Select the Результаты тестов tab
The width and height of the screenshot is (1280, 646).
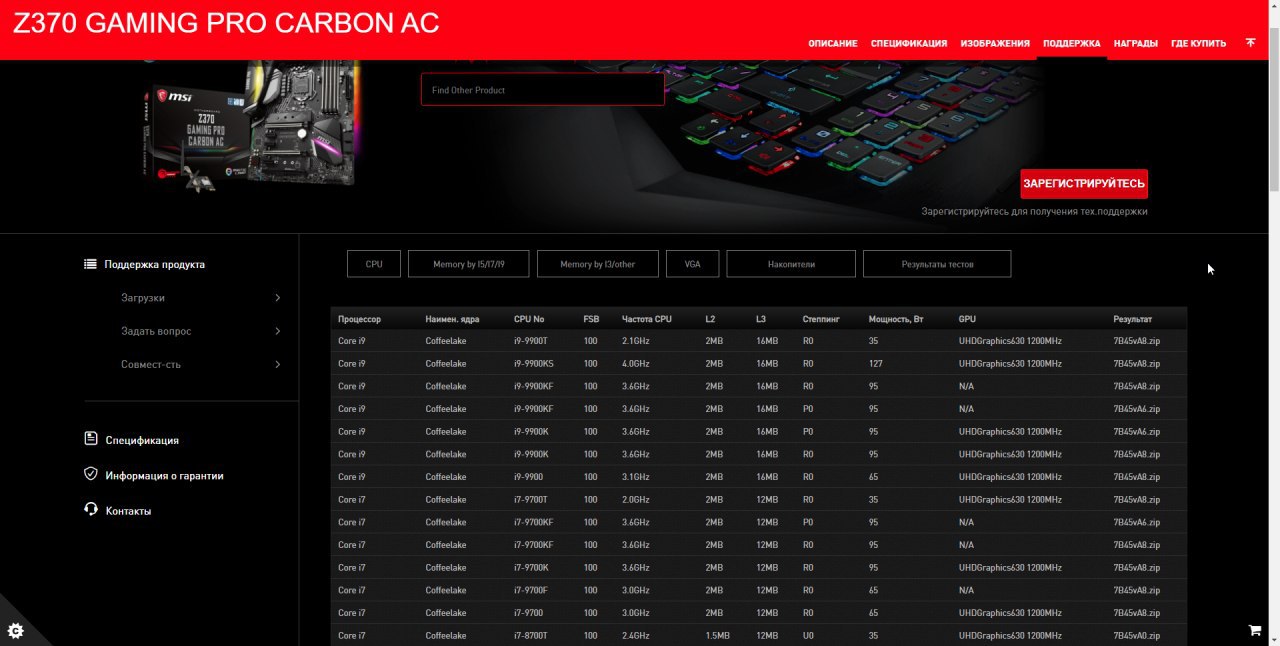937,264
